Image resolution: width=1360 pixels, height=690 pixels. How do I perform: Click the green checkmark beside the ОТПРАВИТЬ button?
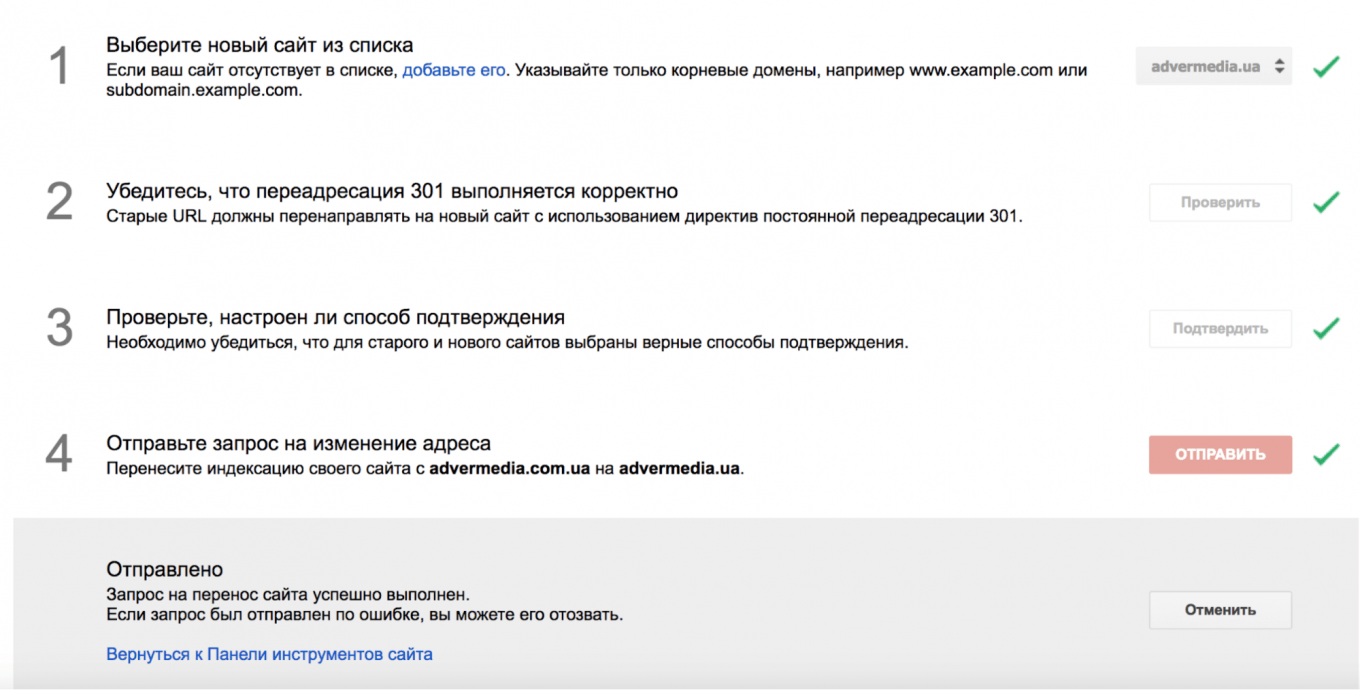pos(1326,455)
